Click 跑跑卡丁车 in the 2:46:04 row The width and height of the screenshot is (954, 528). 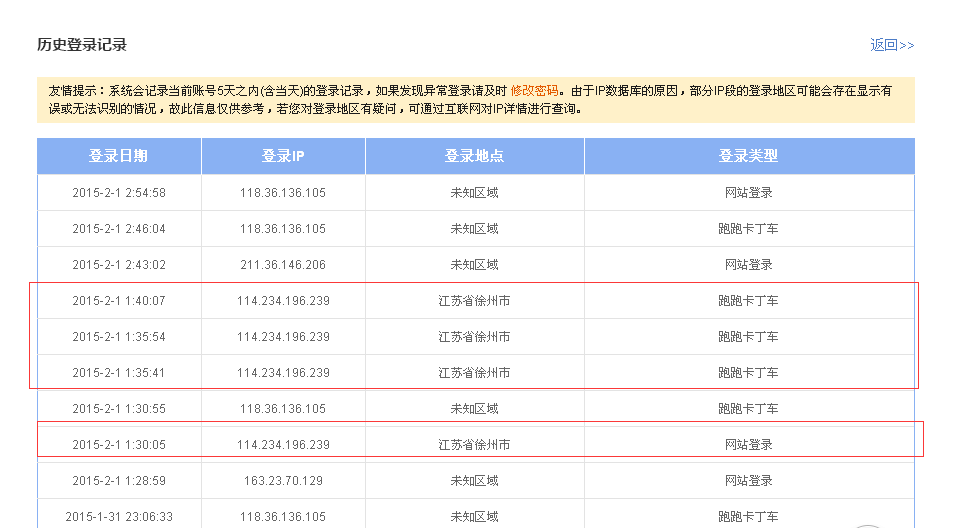click(x=749, y=229)
